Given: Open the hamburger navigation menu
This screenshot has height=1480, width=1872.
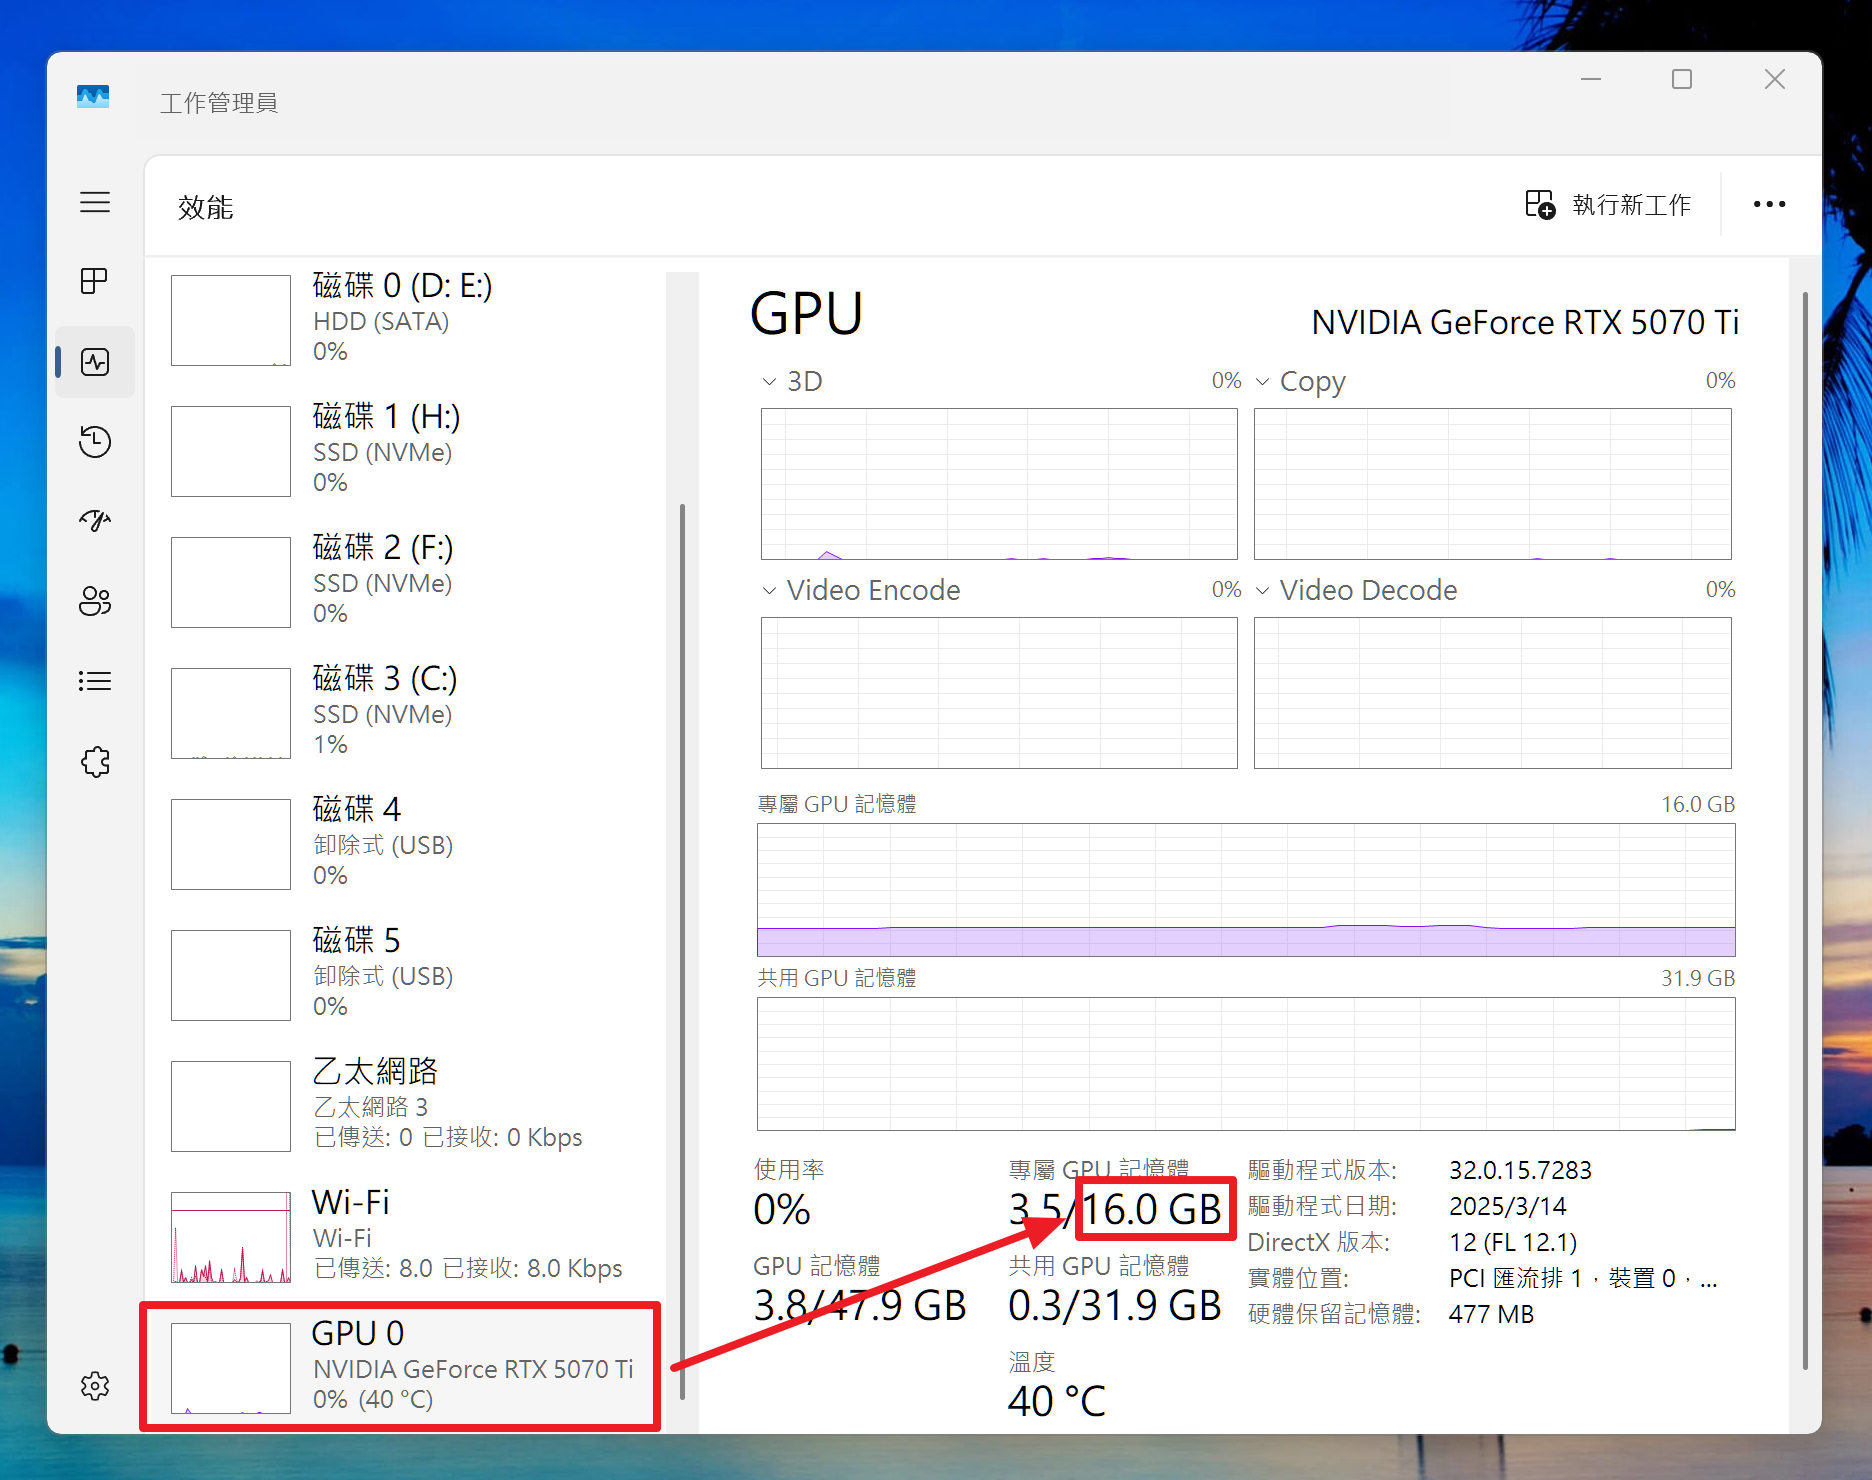Looking at the screenshot, I should click(x=95, y=202).
